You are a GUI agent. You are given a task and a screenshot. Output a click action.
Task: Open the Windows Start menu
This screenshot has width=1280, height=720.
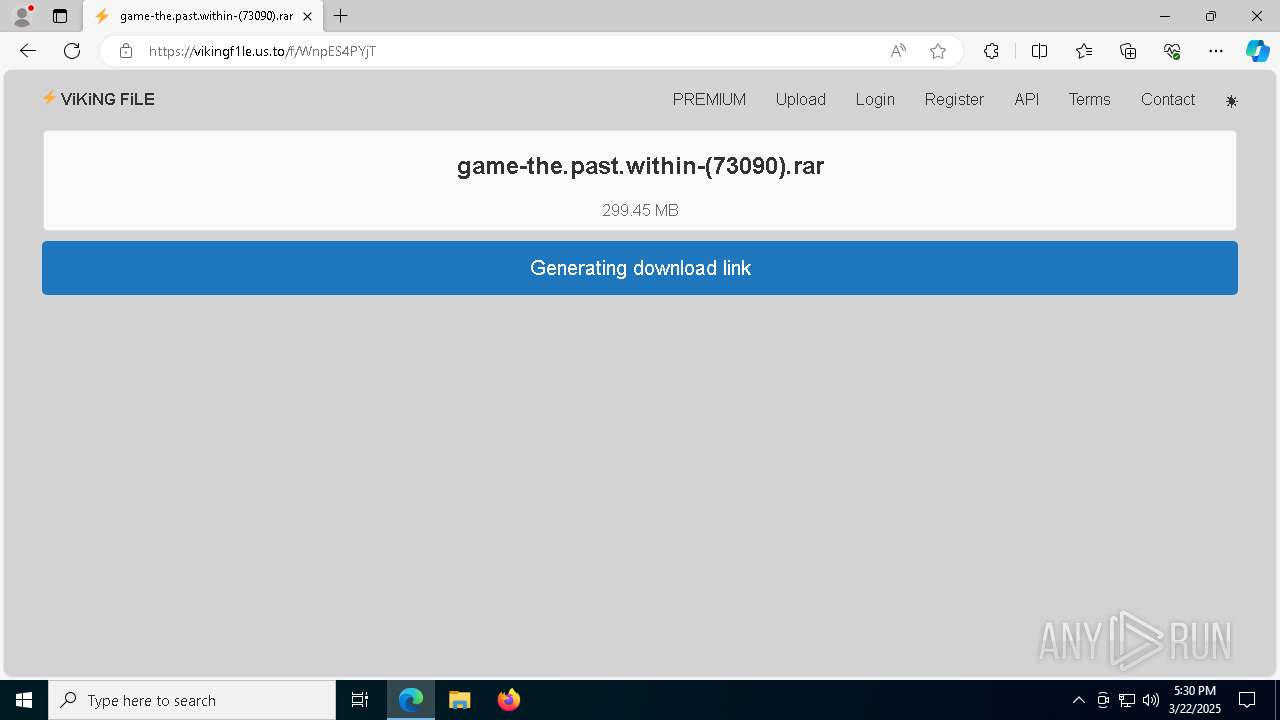(24, 700)
